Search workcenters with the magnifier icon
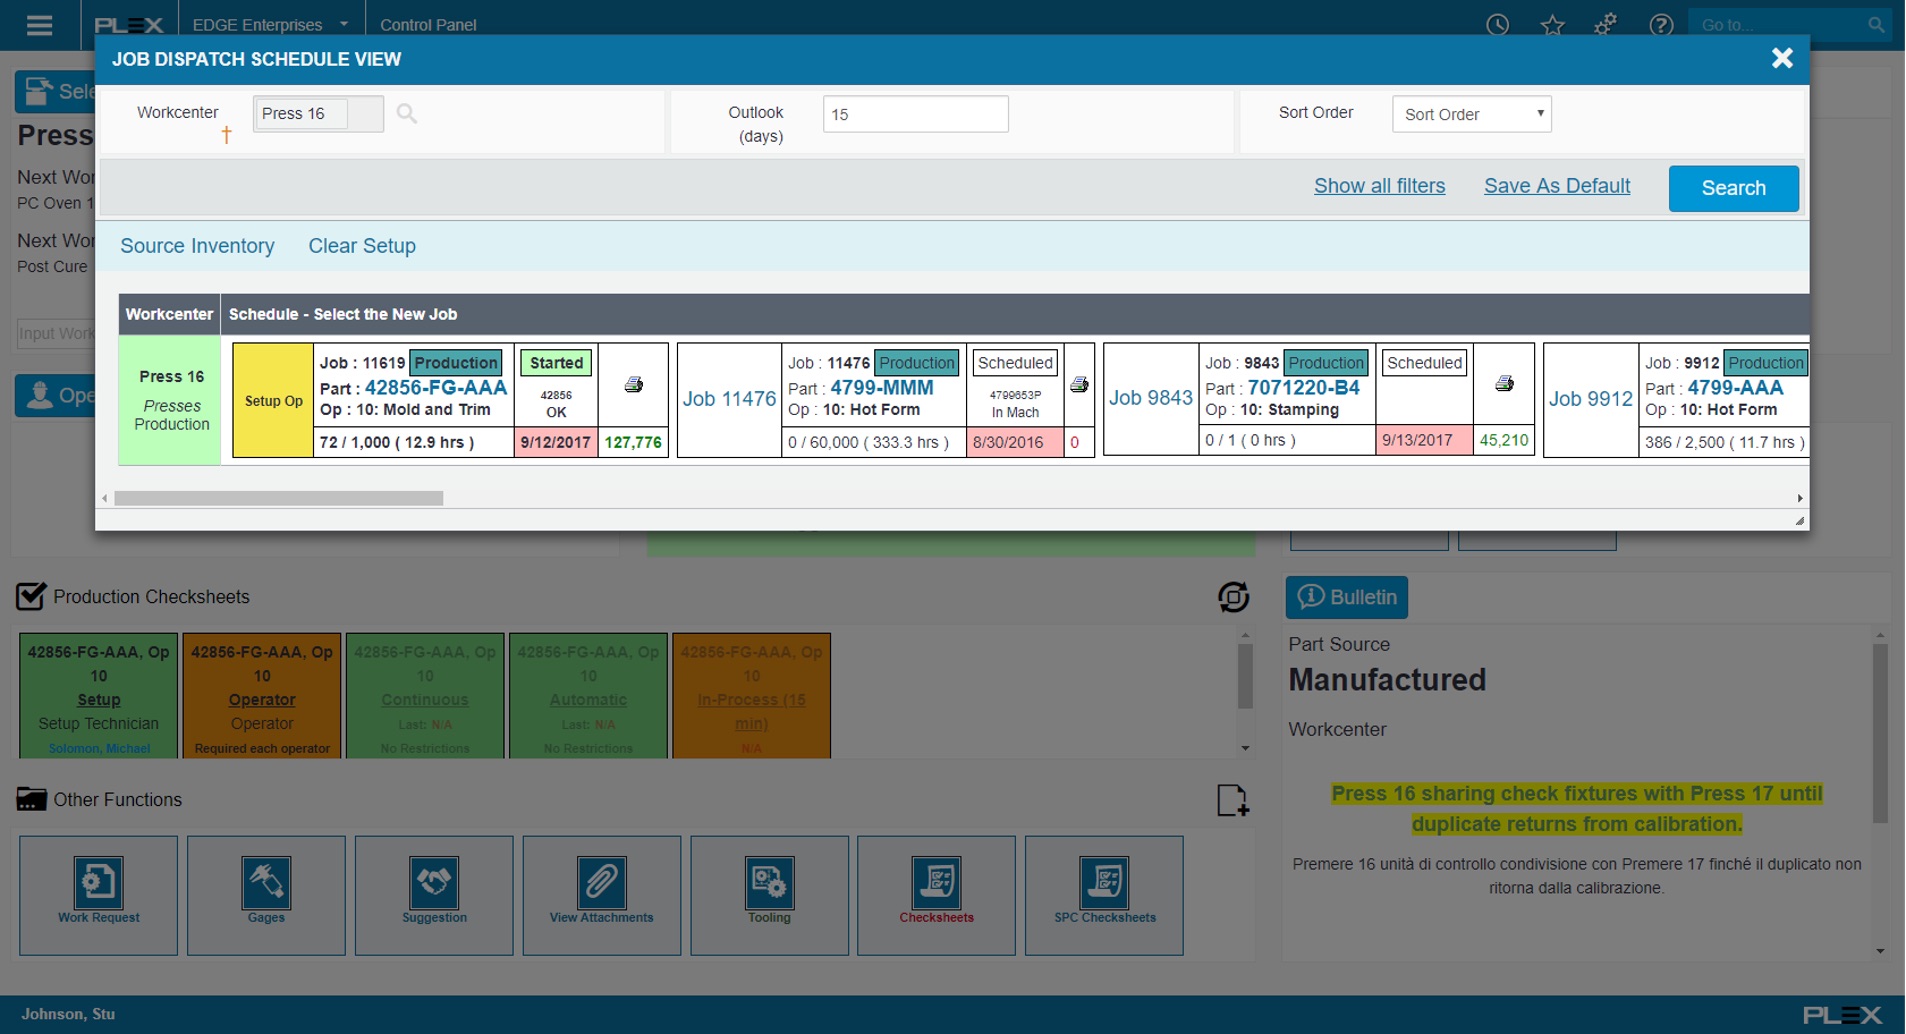1906x1034 pixels. [407, 113]
